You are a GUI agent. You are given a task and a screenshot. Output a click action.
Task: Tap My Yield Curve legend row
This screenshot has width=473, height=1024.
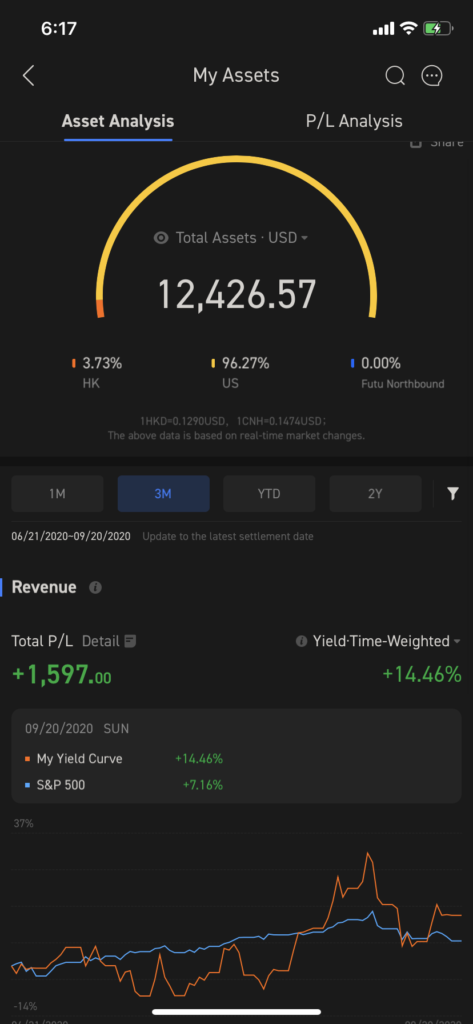pyautogui.click(x=124, y=759)
